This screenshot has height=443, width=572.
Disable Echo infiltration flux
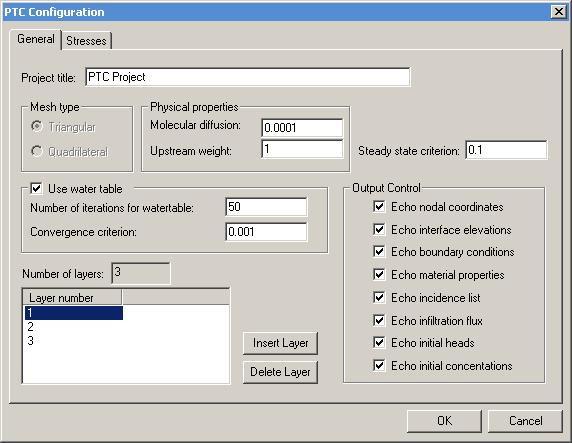click(379, 320)
